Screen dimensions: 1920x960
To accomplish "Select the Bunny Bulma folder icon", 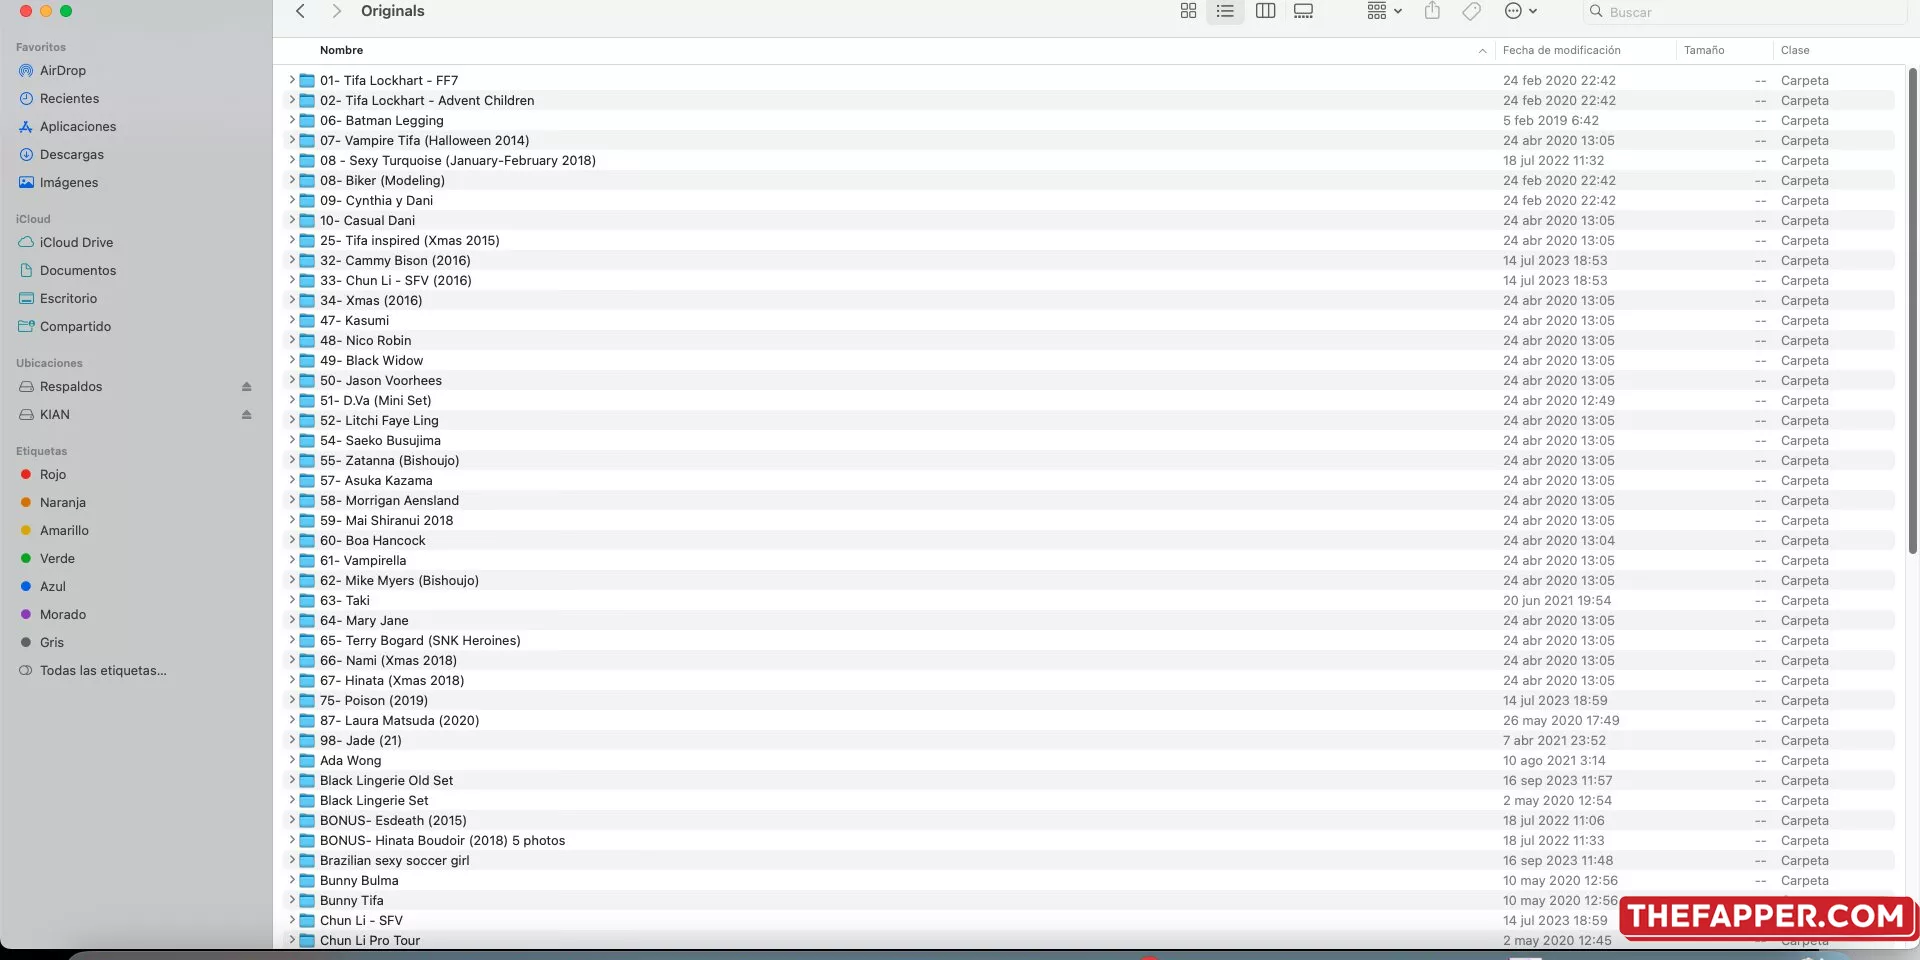I will pos(308,881).
